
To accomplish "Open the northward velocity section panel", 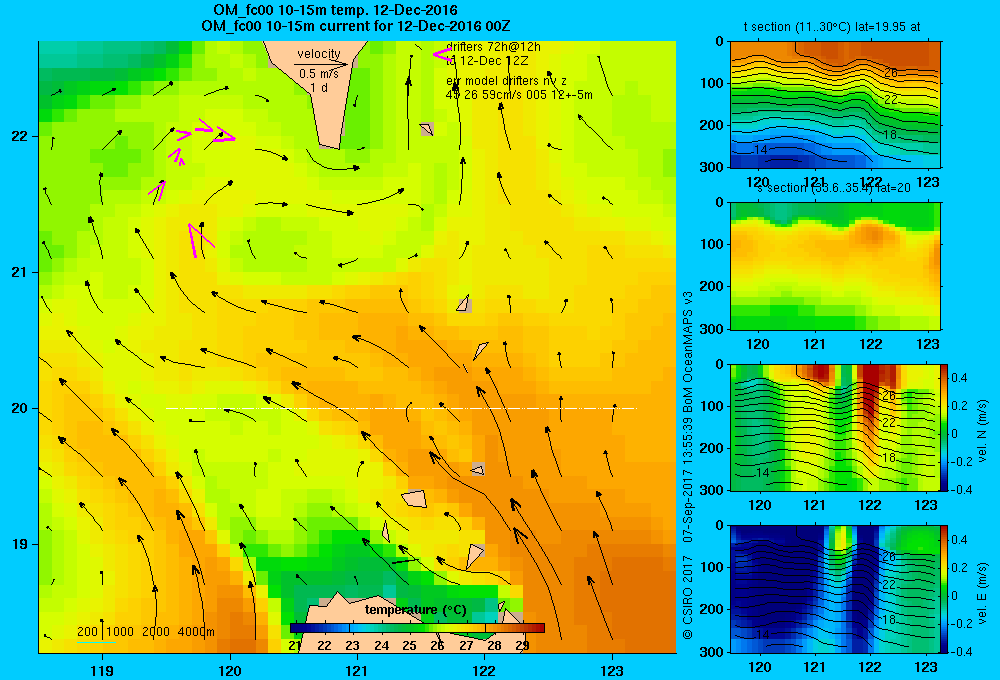I will point(835,427).
